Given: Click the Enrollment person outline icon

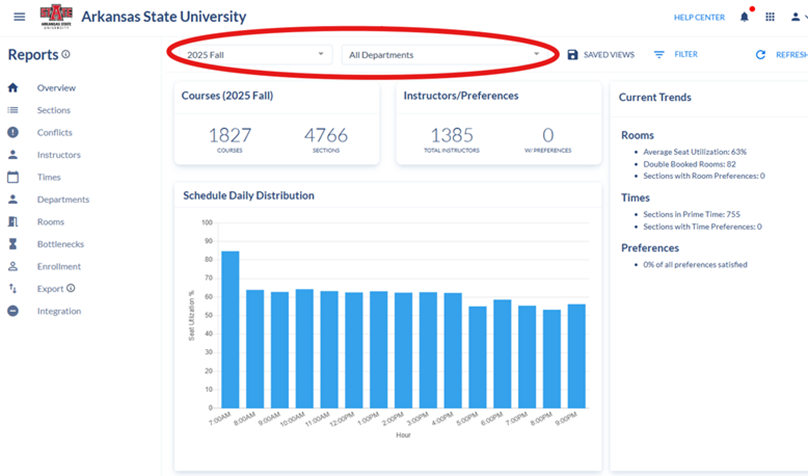Looking at the screenshot, I should point(13,266).
